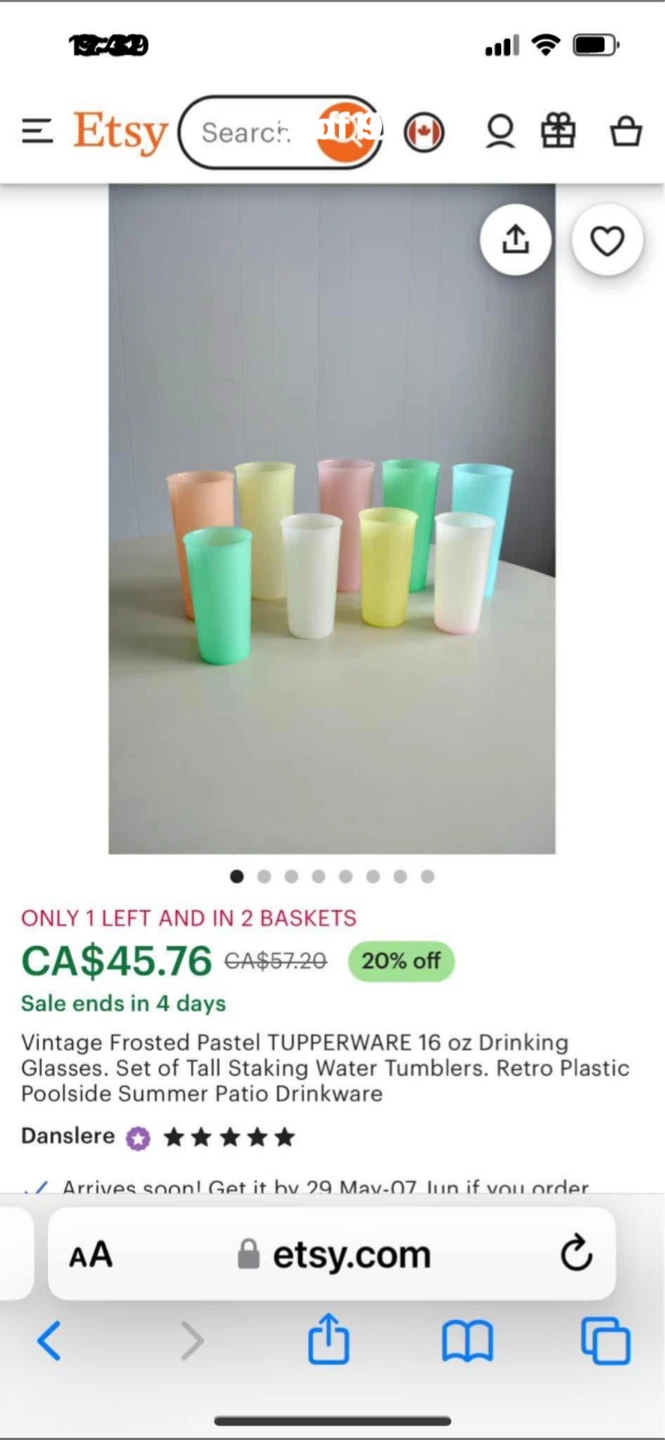The height and width of the screenshot is (1440, 665).
Task: Jump to the second photo dot
Action: click(x=264, y=876)
